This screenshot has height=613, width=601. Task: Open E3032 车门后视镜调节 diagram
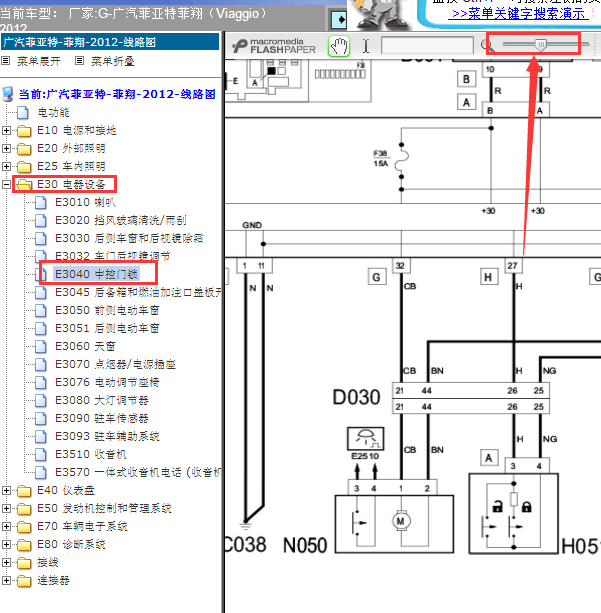113,256
